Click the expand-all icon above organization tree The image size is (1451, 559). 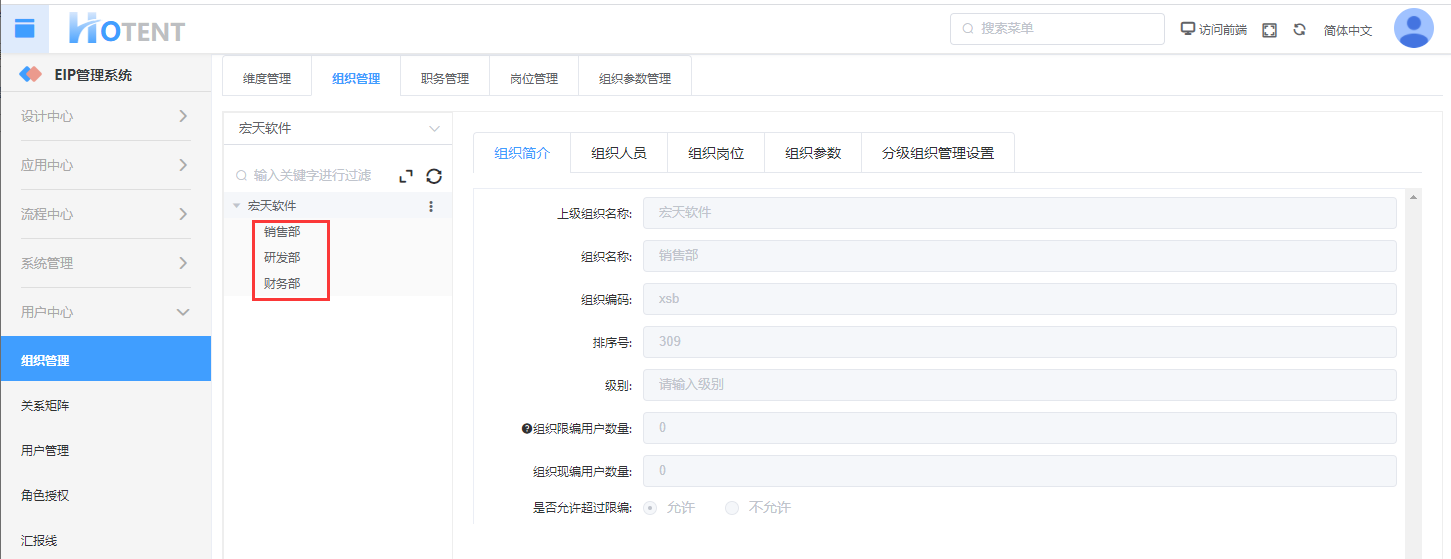405,176
